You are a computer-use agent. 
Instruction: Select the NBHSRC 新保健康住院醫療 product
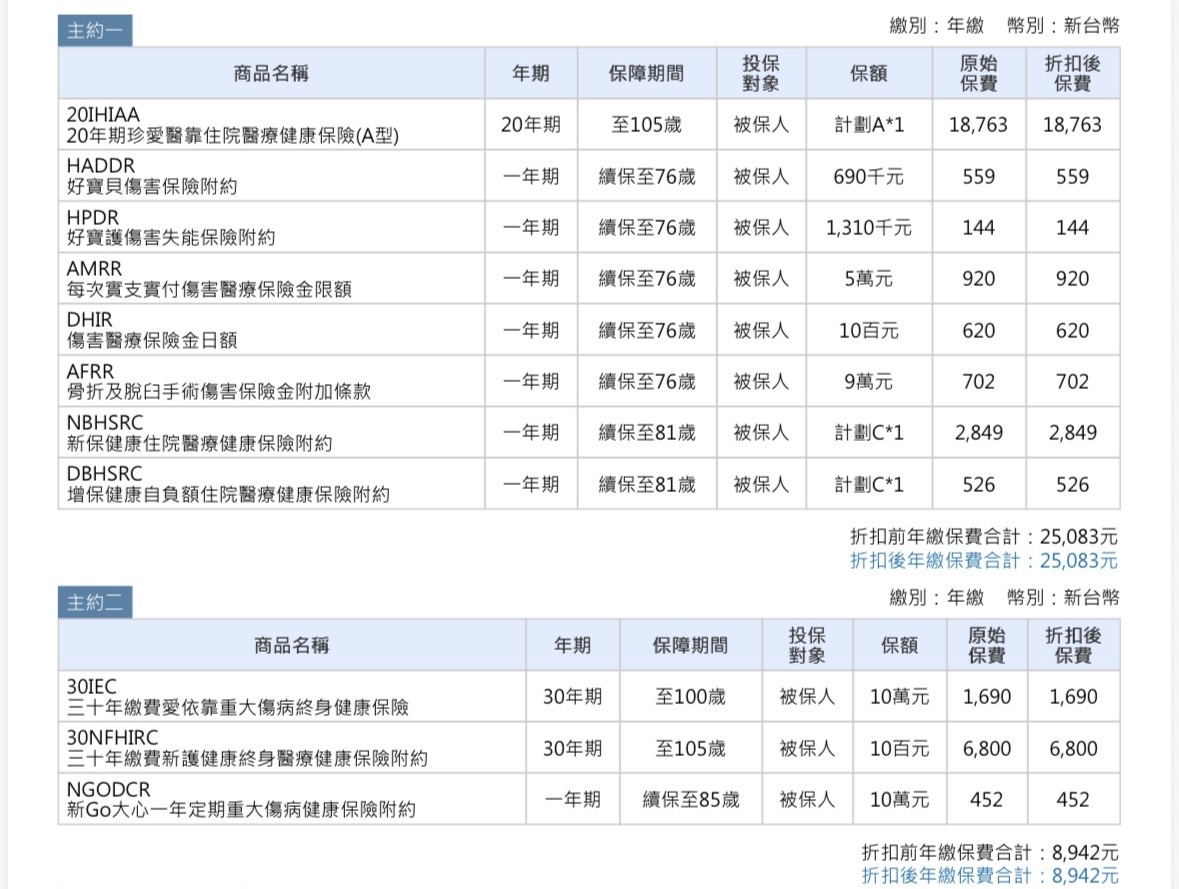(199, 433)
